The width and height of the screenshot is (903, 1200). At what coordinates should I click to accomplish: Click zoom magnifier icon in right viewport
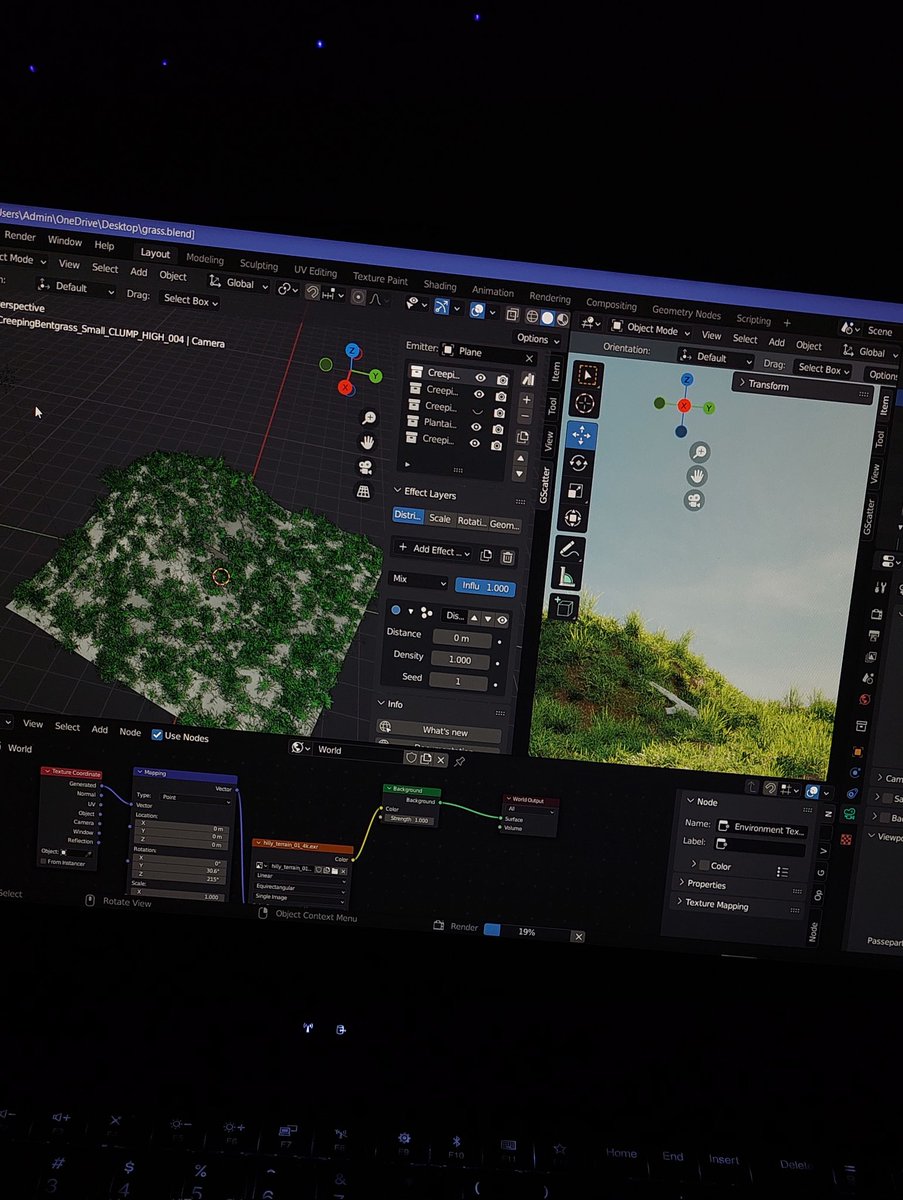[x=700, y=453]
